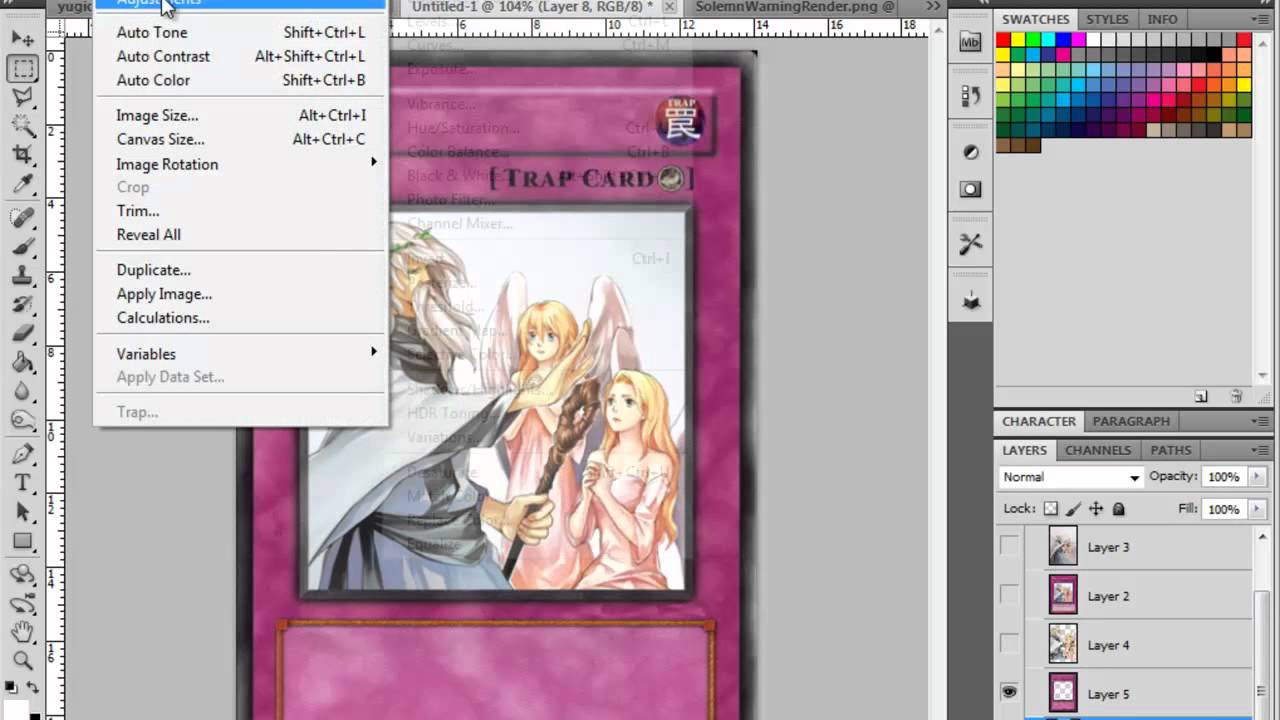Open the Swatches panel options menu
This screenshot has height=720, width=1280.
coord(1262,19)
